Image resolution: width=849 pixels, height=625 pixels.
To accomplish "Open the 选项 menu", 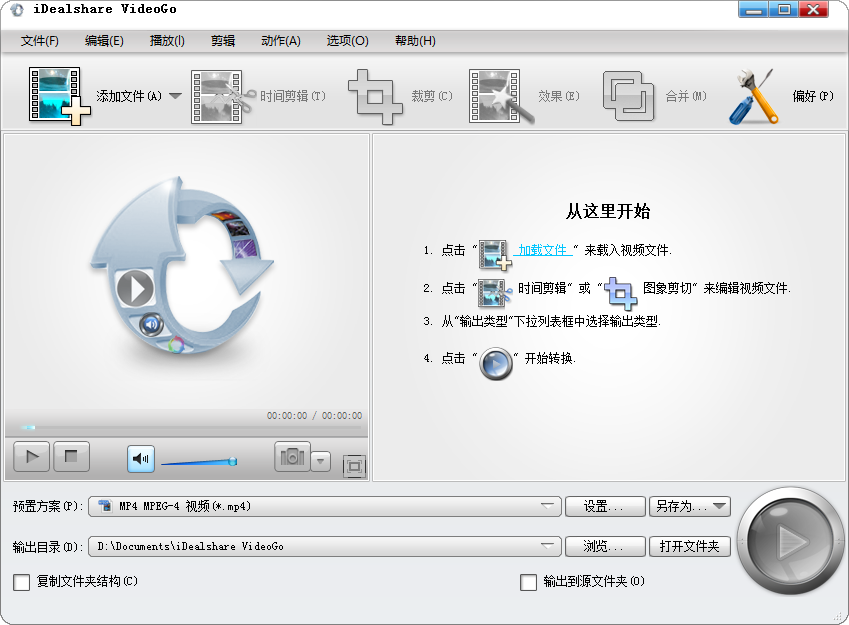I will point(346,41).
